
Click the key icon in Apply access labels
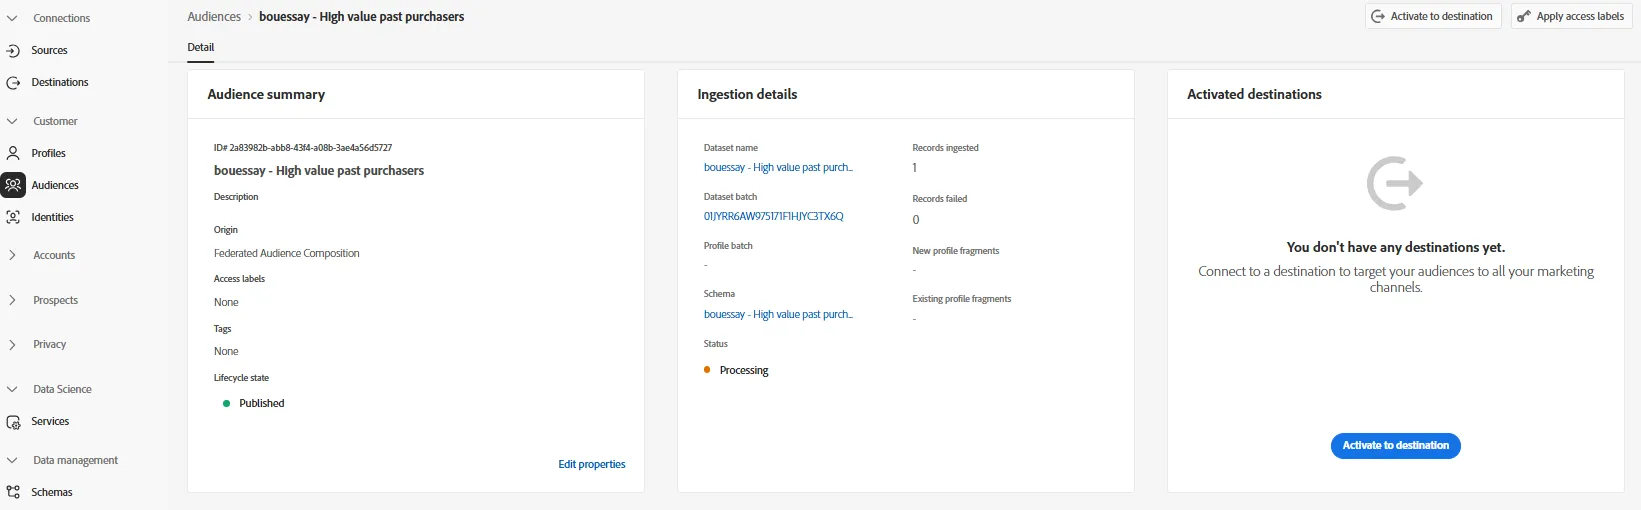[x=1524, y=16]
